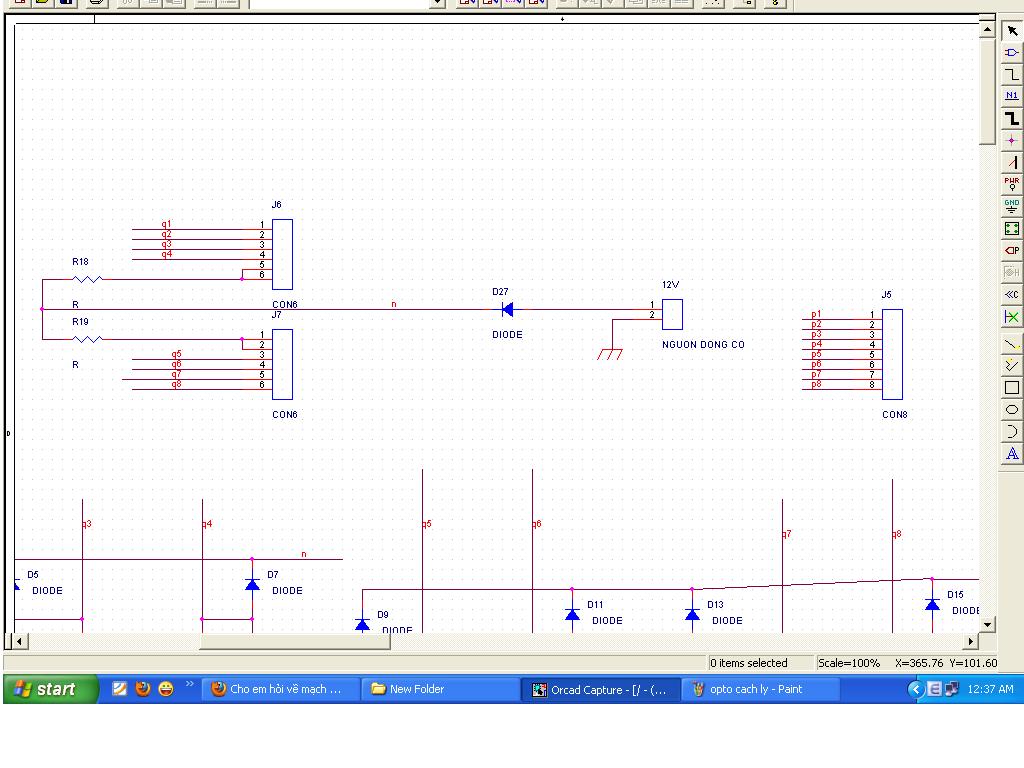Click the net label 'p8' on J5

coord(816,384)
